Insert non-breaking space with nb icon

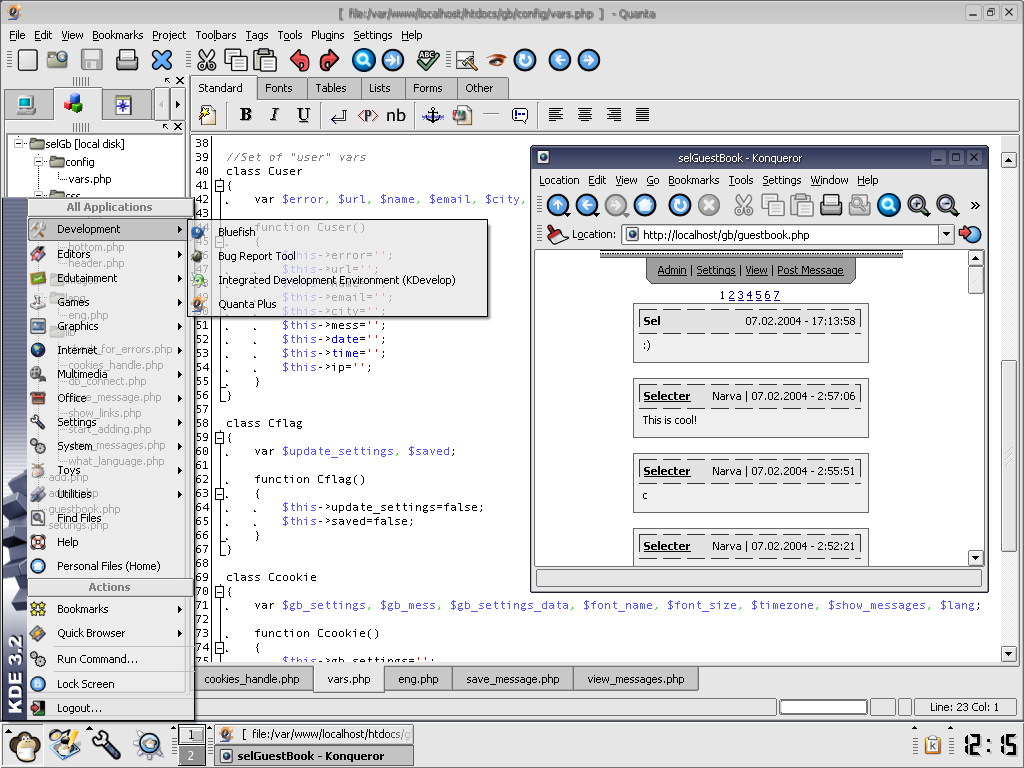(x=396, y=116)
